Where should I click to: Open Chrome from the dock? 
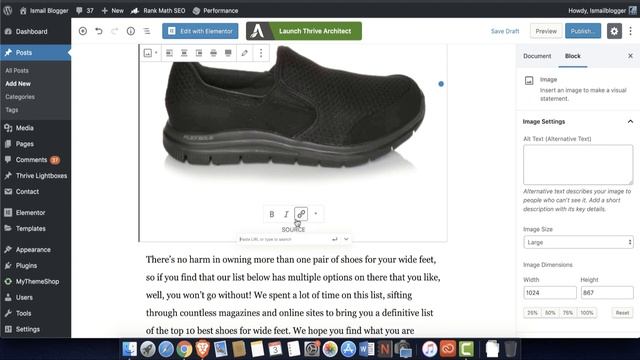[x=184, y=349]
